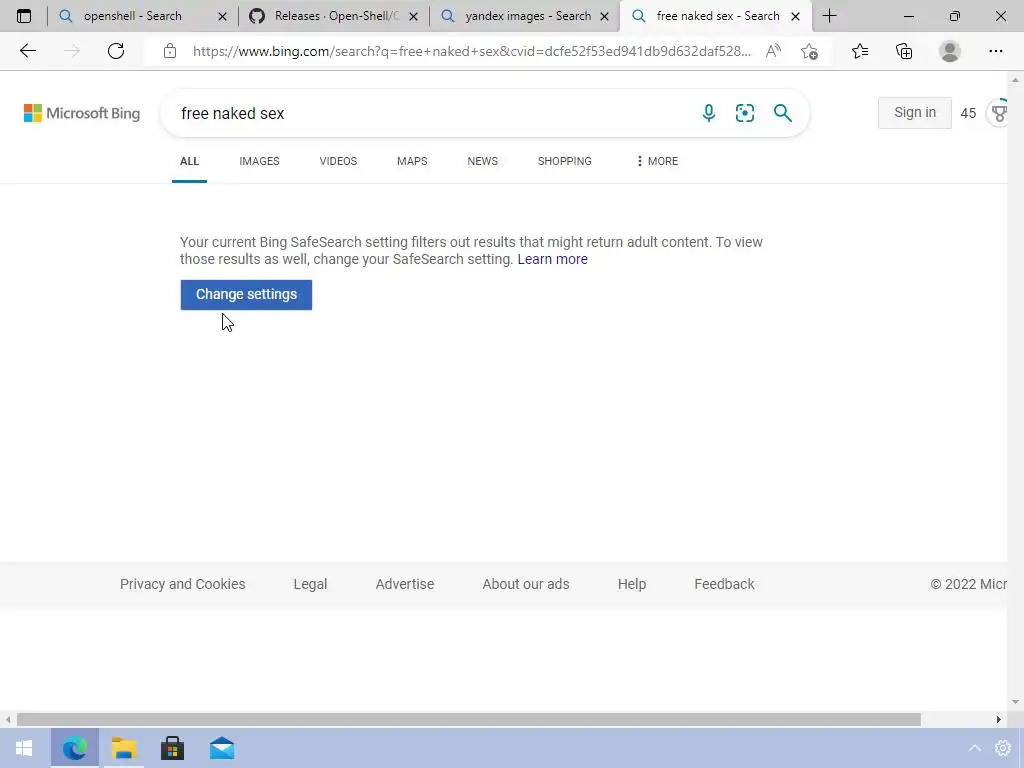Close the openshell - Search tab
Image resolution: width=1024 pixels, height=768 pixels.
(x=222, y=16)
